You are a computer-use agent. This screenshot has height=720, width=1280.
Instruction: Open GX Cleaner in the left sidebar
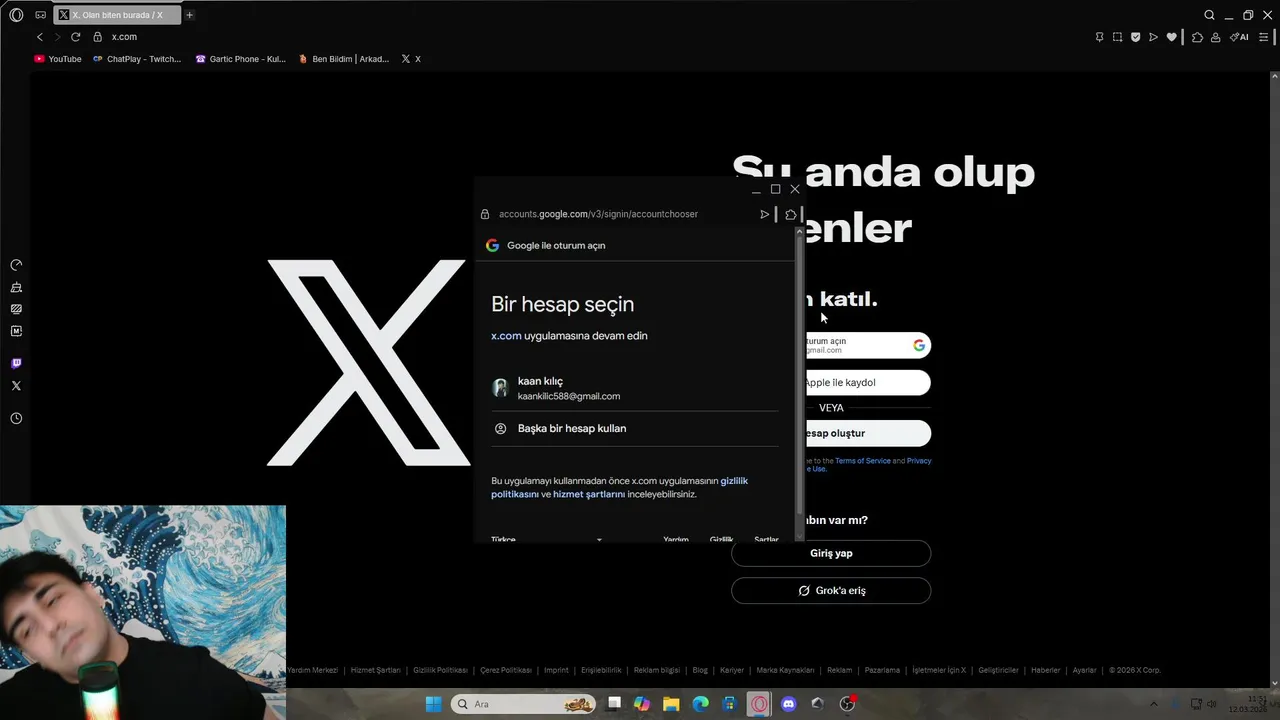(16, 287)
